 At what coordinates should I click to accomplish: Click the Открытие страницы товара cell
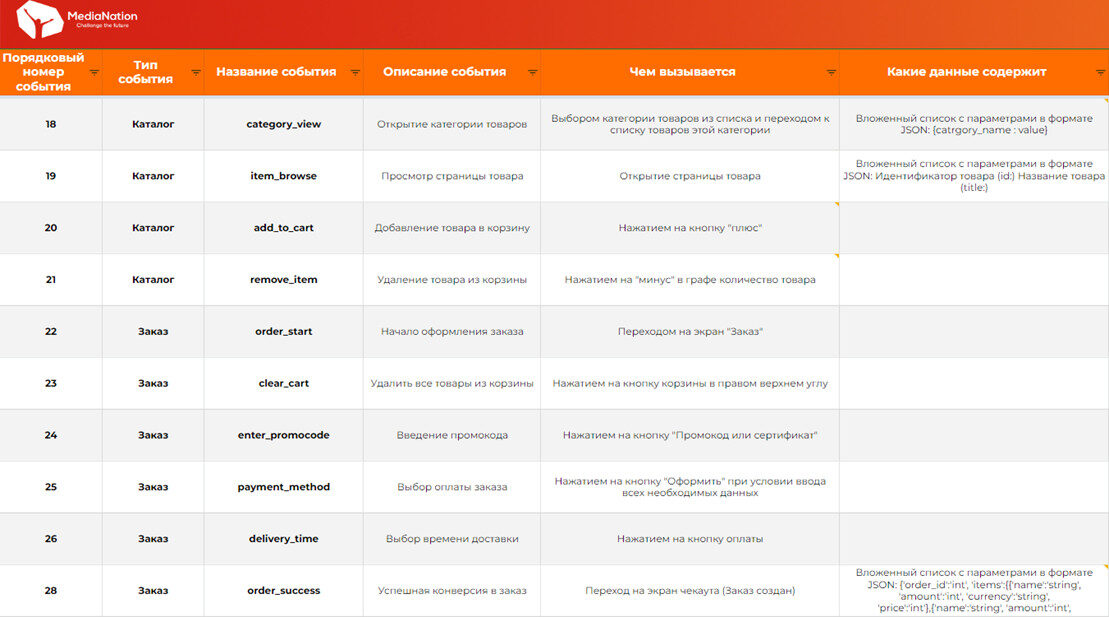(690, 176)
